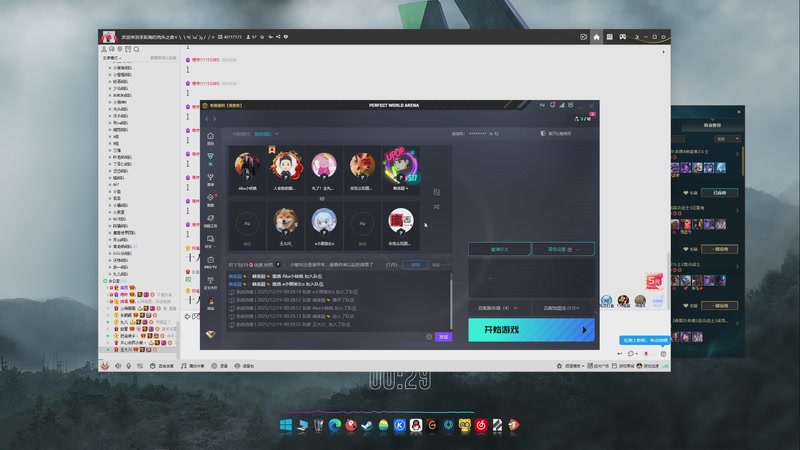Viewport: 800px width, 450px height.
Task: Open the trophy tournaments icon below the shield
Action: (x=210, y=179)
